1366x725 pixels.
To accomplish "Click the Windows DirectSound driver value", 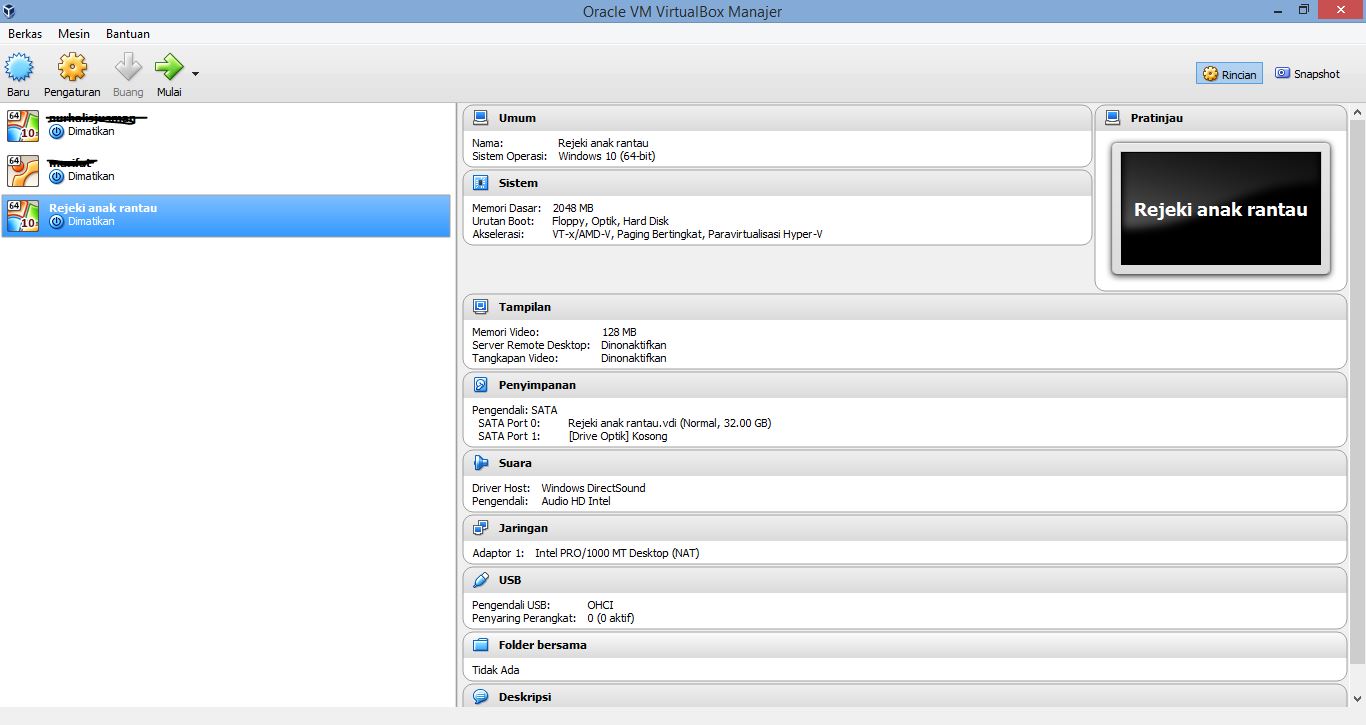I will click(x=593, y=488).
